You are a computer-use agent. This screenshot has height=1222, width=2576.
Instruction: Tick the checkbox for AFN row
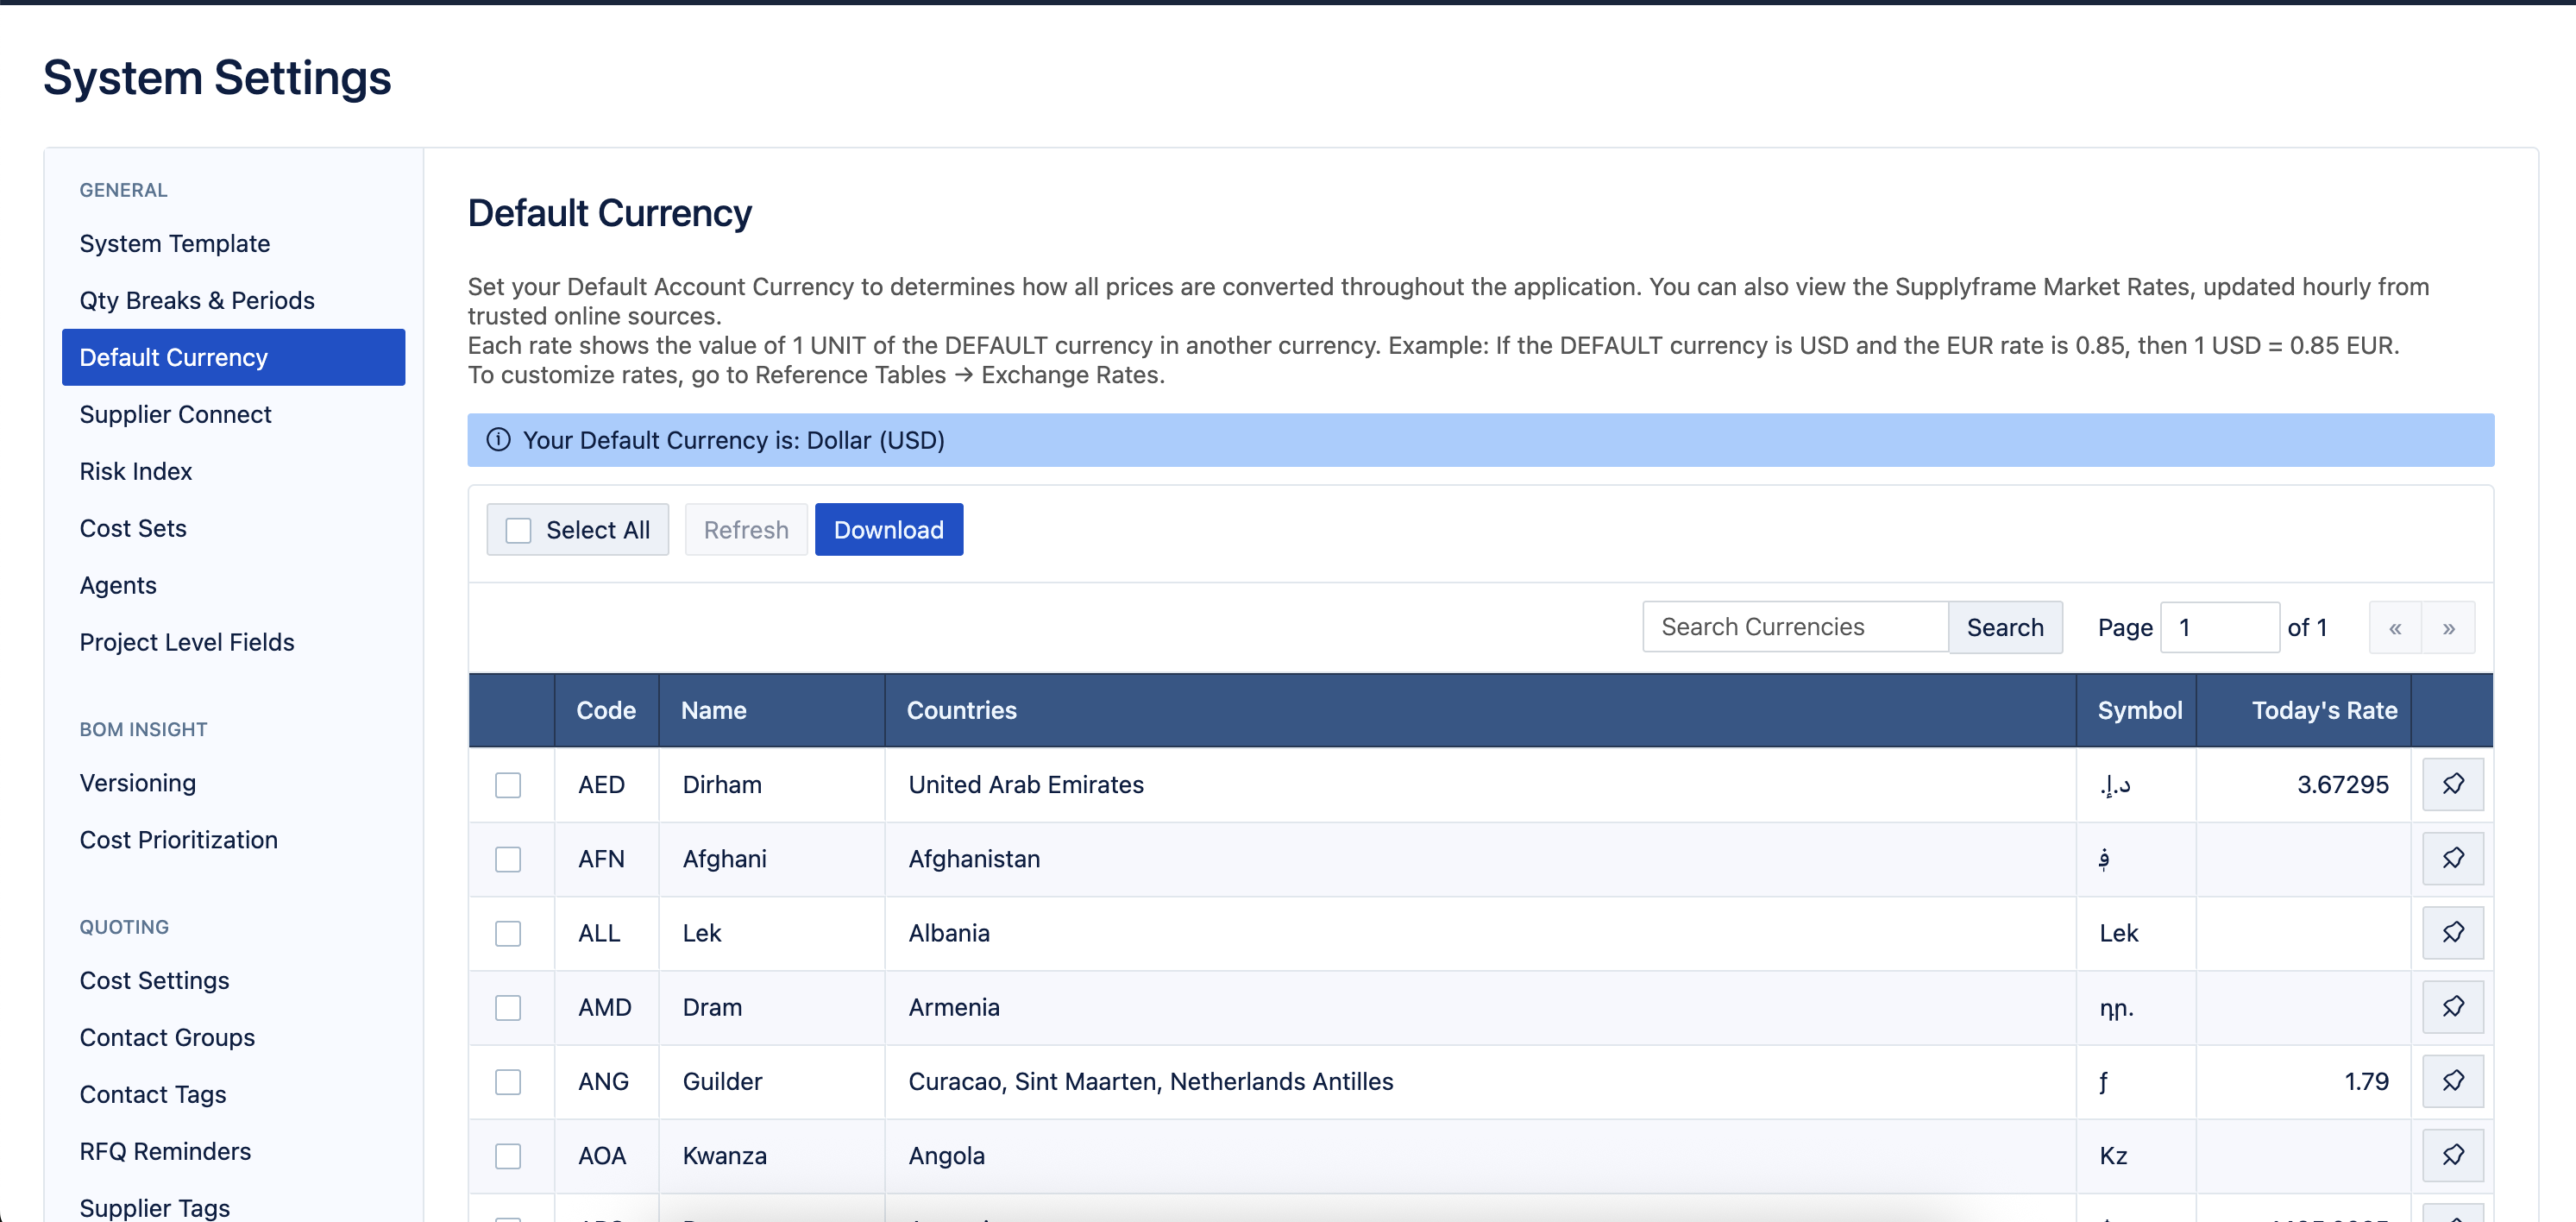(508, 859)
